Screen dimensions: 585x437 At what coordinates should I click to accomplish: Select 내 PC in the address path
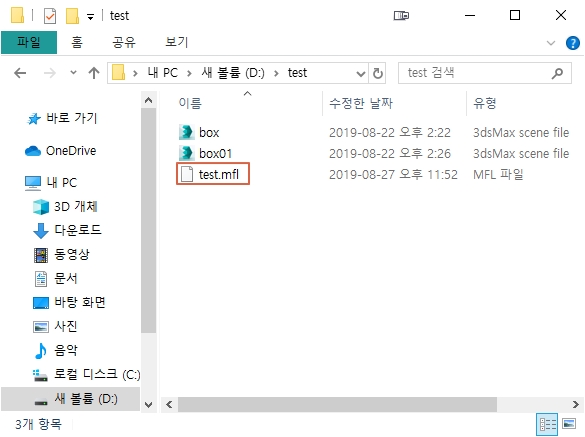pos(162,72)
